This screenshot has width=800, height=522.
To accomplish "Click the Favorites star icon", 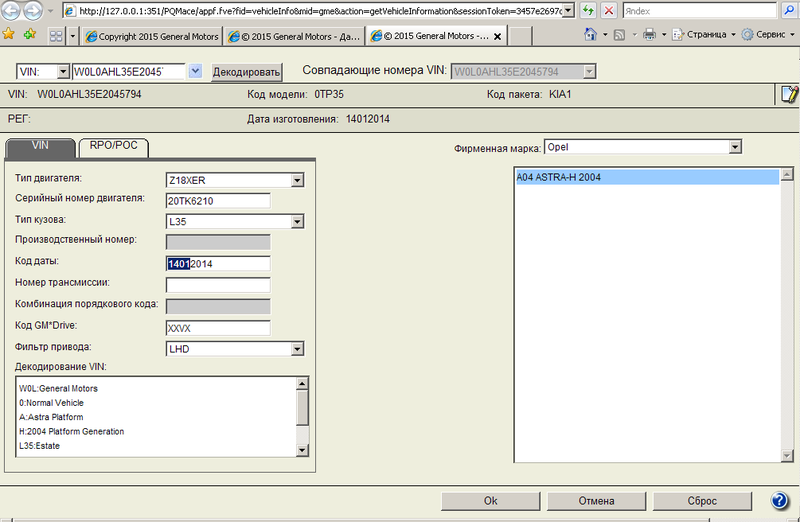I will pos(9,35).
